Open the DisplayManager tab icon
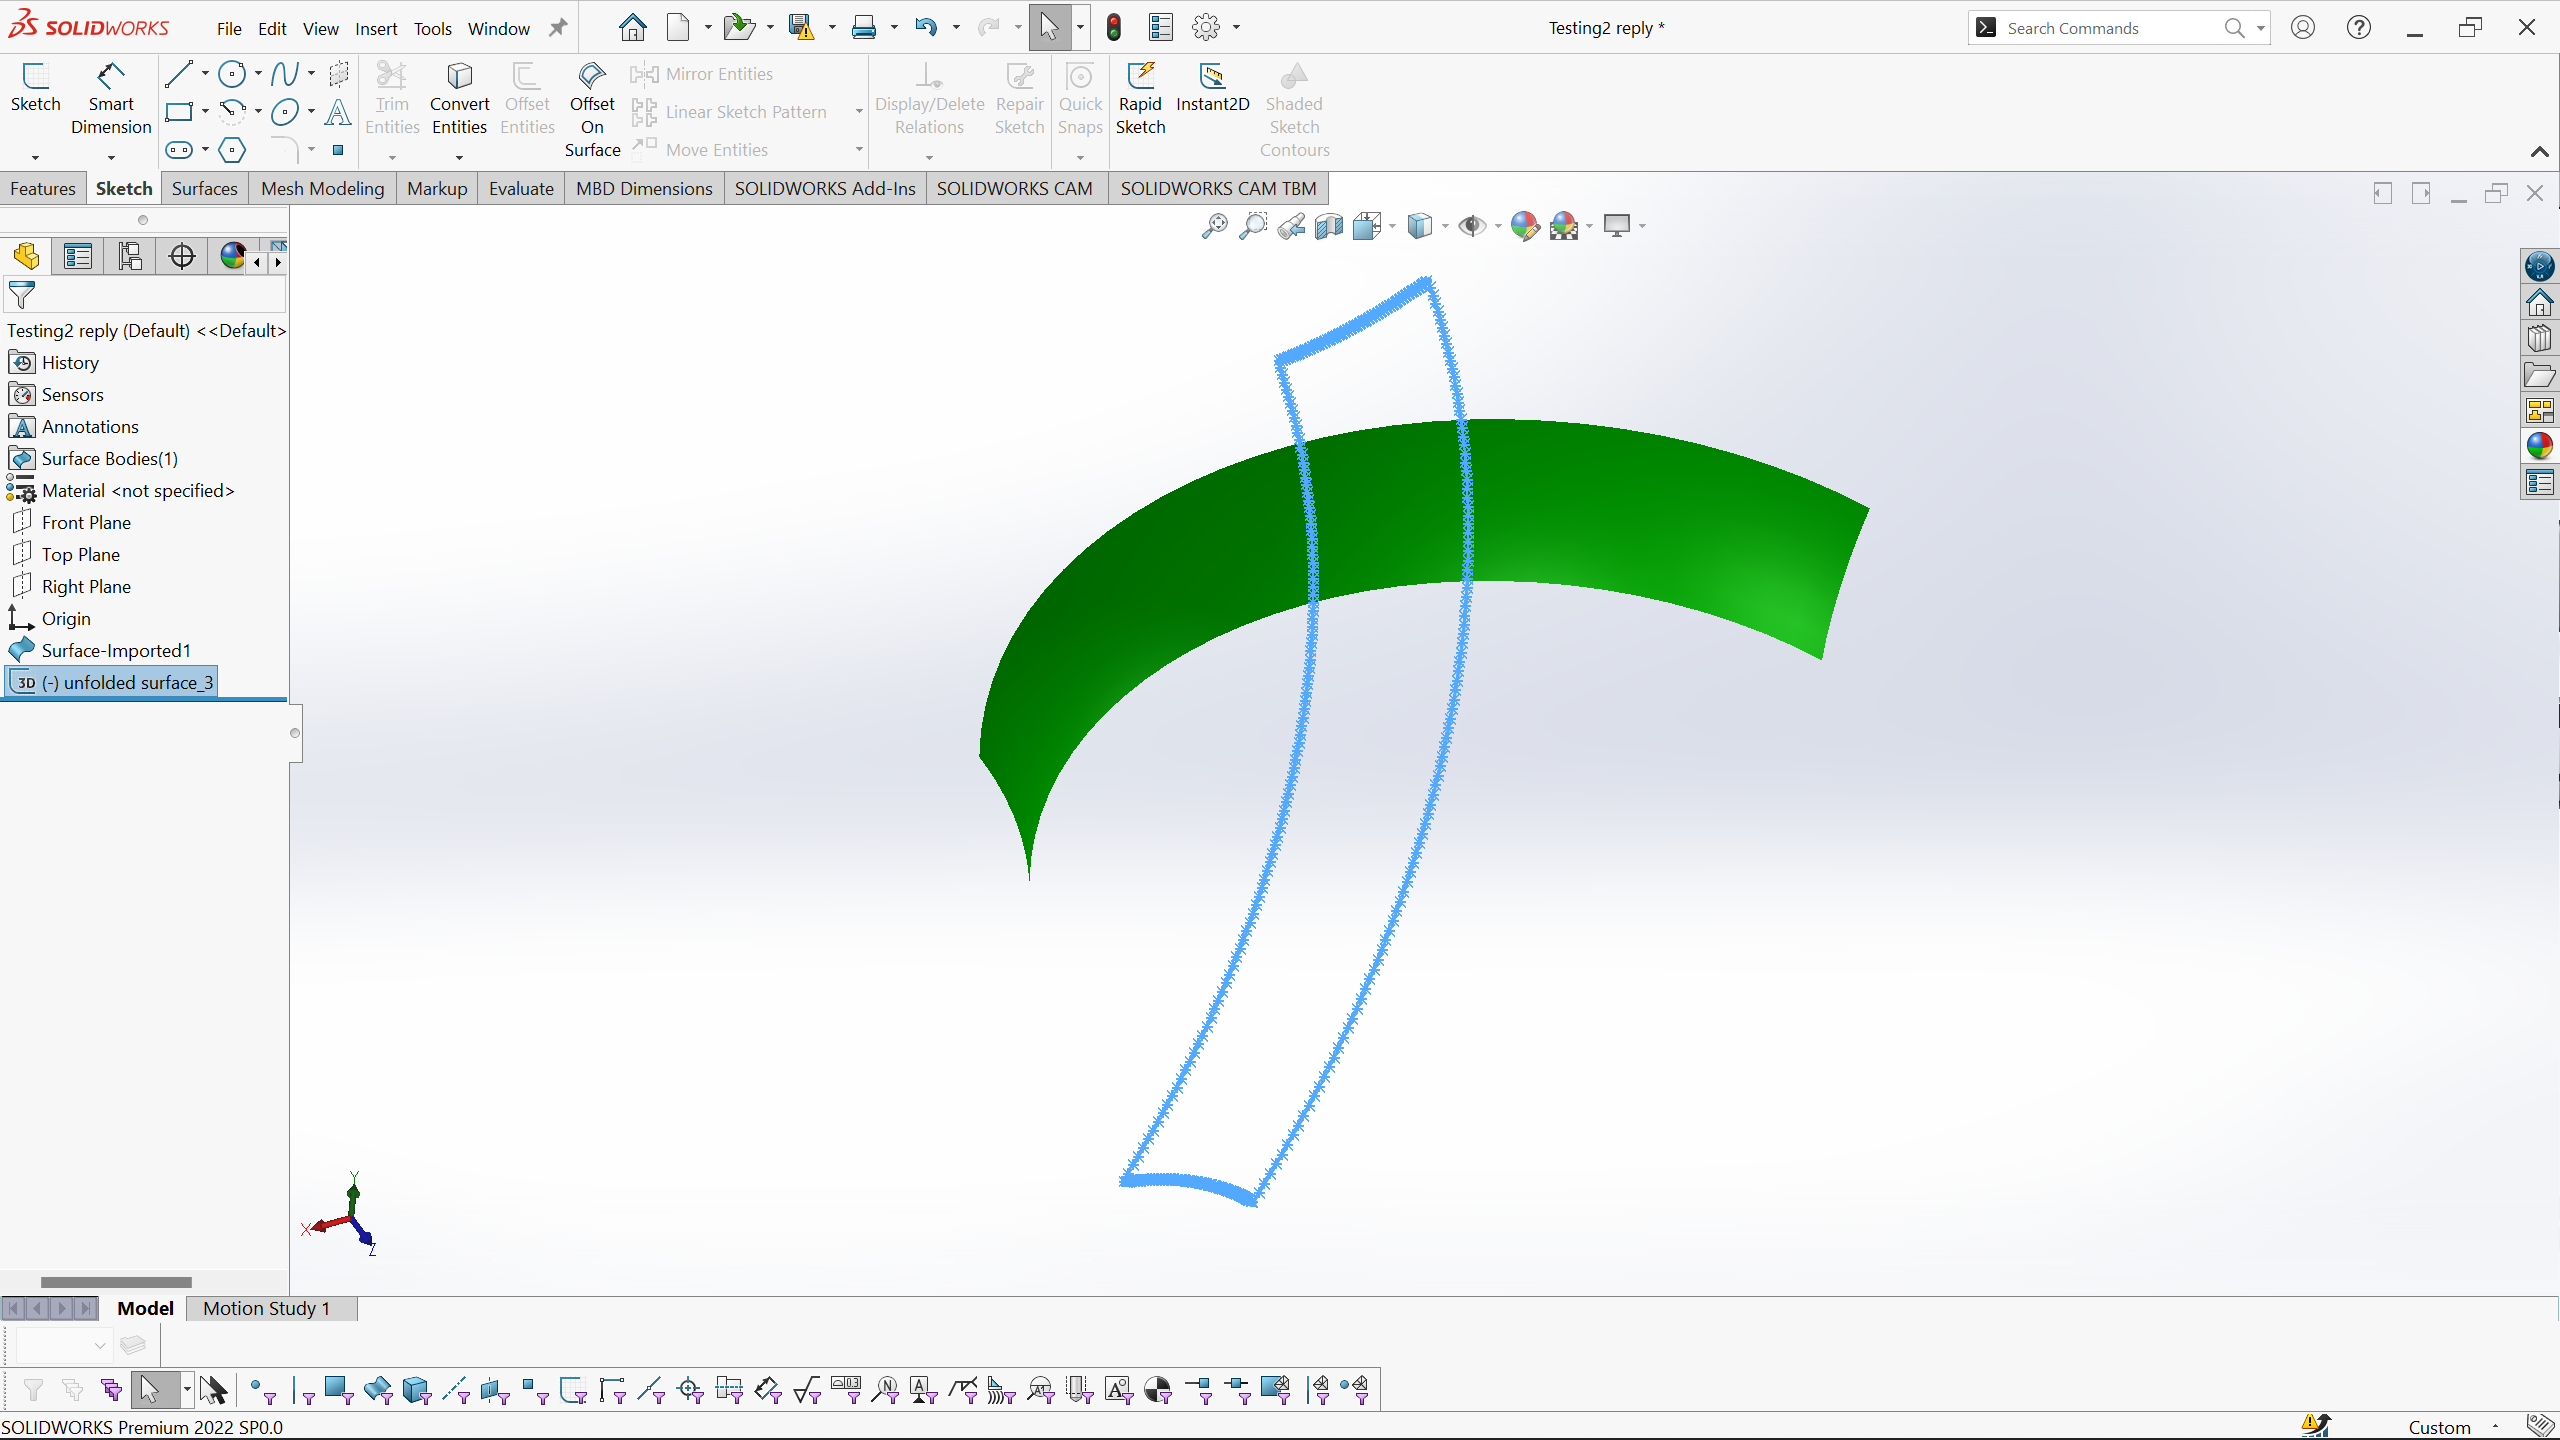 tap(232, 256)
